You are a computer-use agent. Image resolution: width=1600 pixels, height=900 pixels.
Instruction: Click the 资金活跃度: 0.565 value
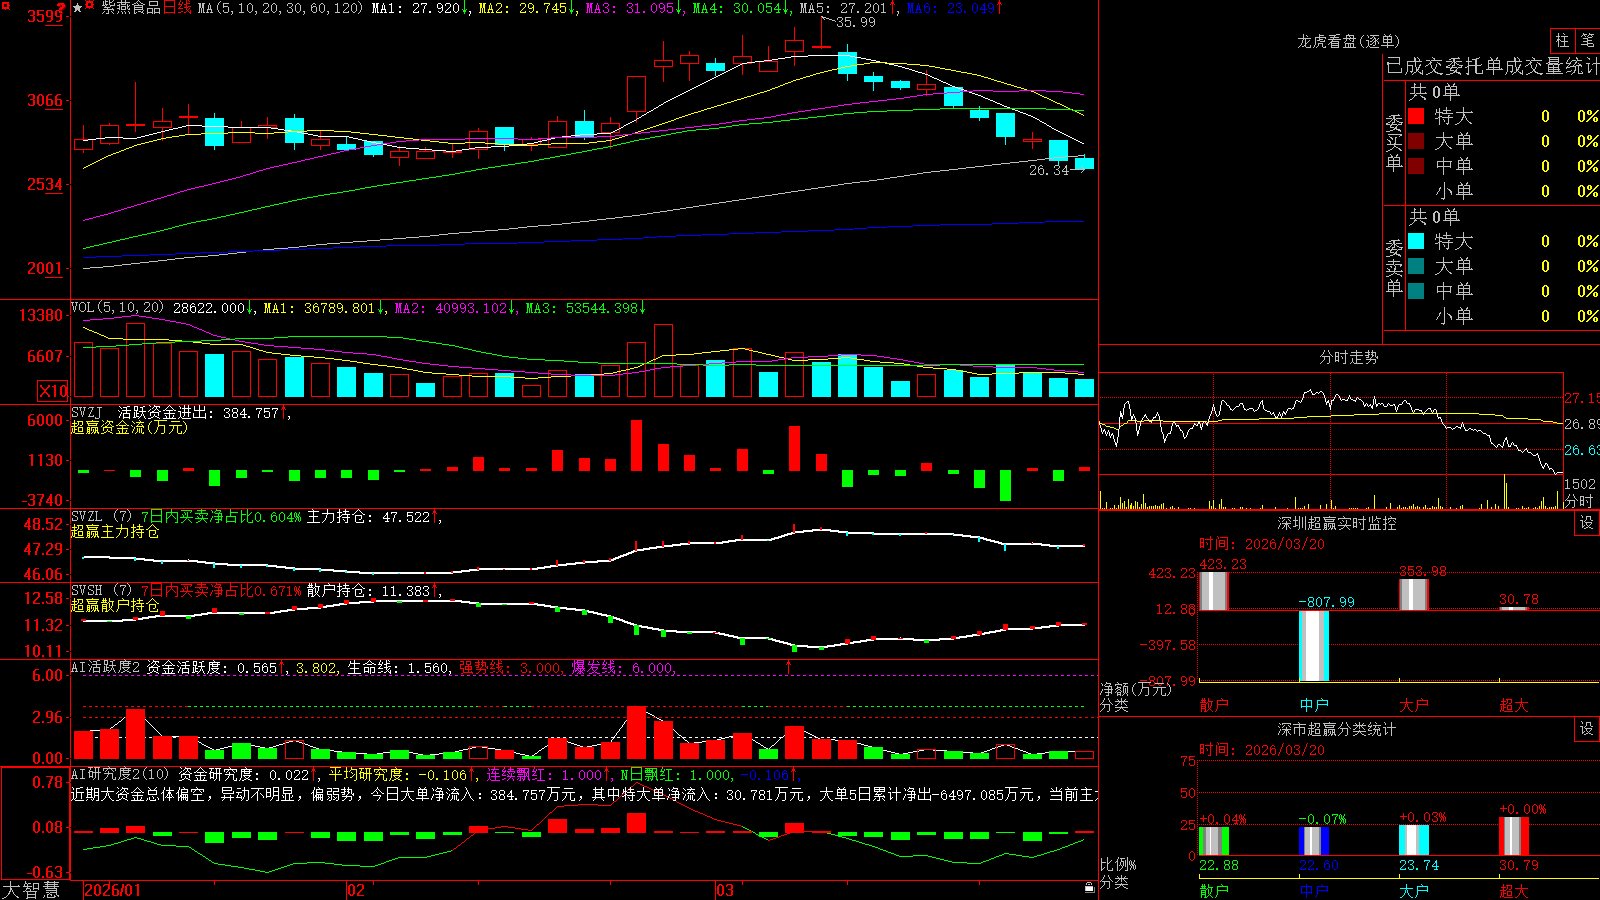coord(216,667)
